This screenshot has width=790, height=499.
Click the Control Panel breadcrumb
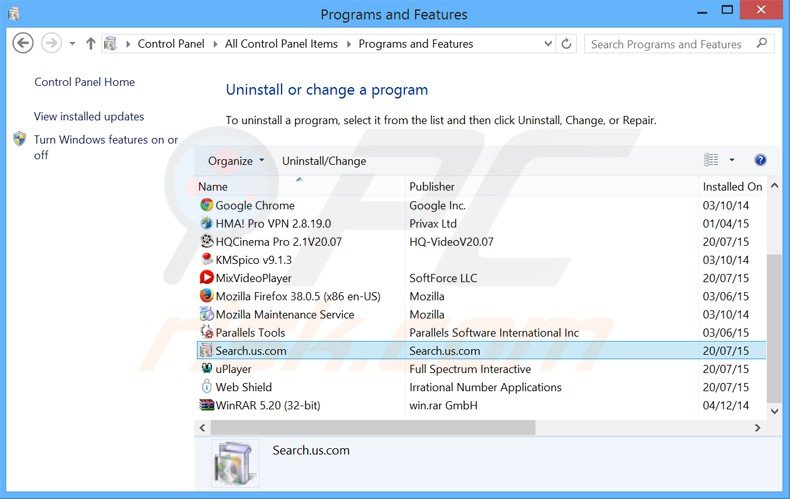point(171,44)
